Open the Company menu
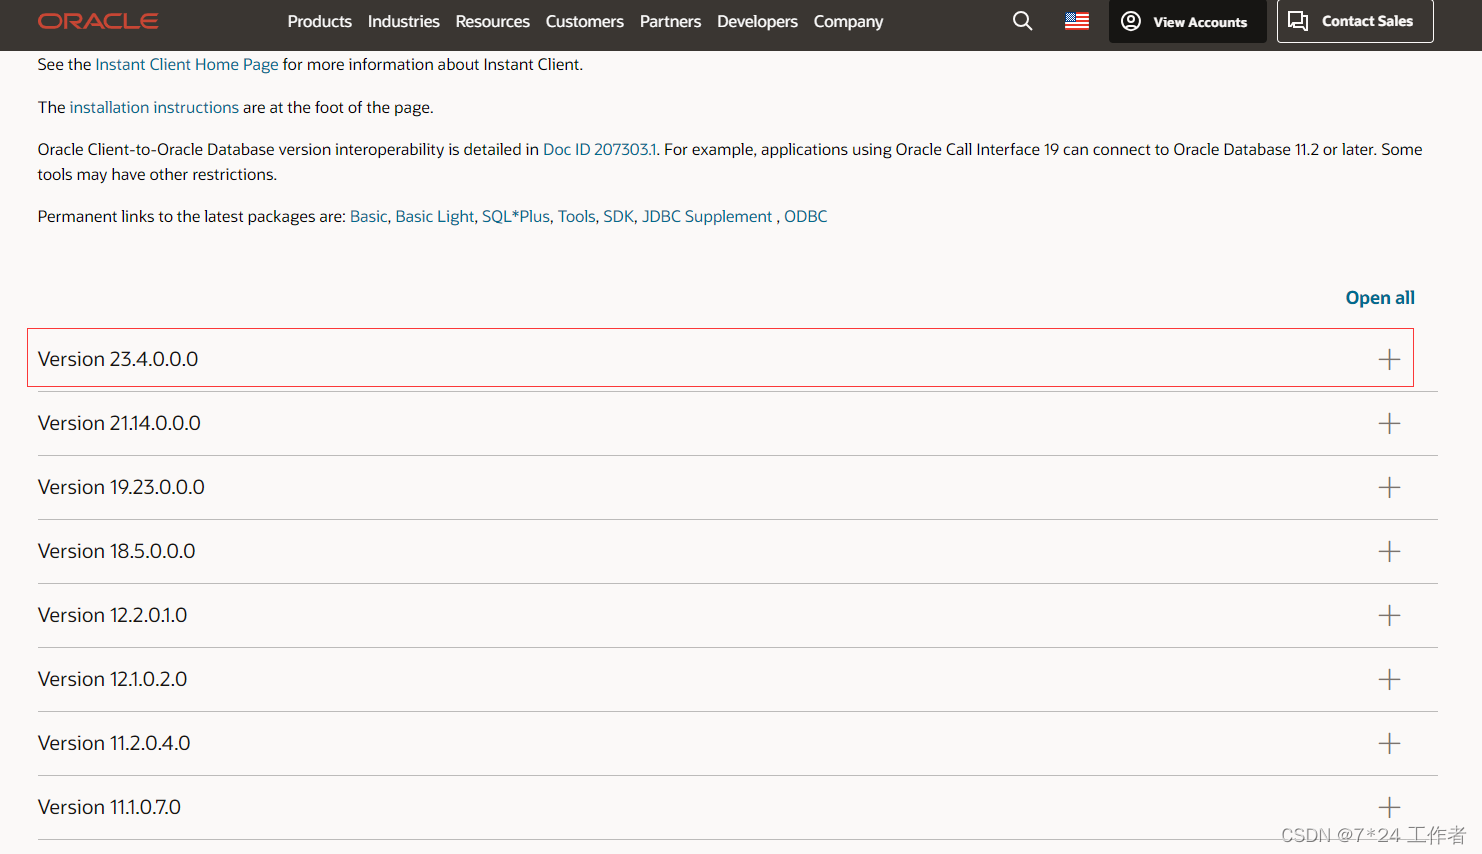Viewport: 1482px width, 854px height. pyautogui.click(x=849, y=21)
